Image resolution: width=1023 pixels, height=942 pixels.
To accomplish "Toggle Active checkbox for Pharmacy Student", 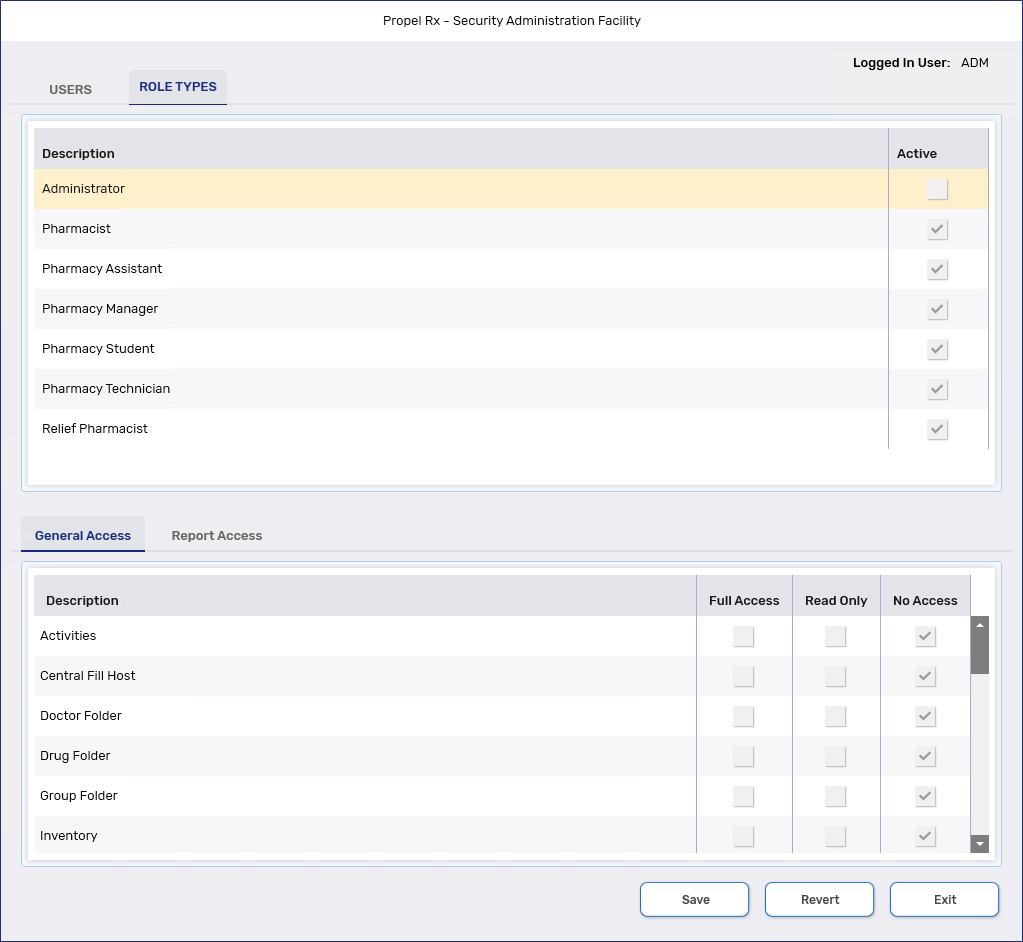I will click(937, 349).
